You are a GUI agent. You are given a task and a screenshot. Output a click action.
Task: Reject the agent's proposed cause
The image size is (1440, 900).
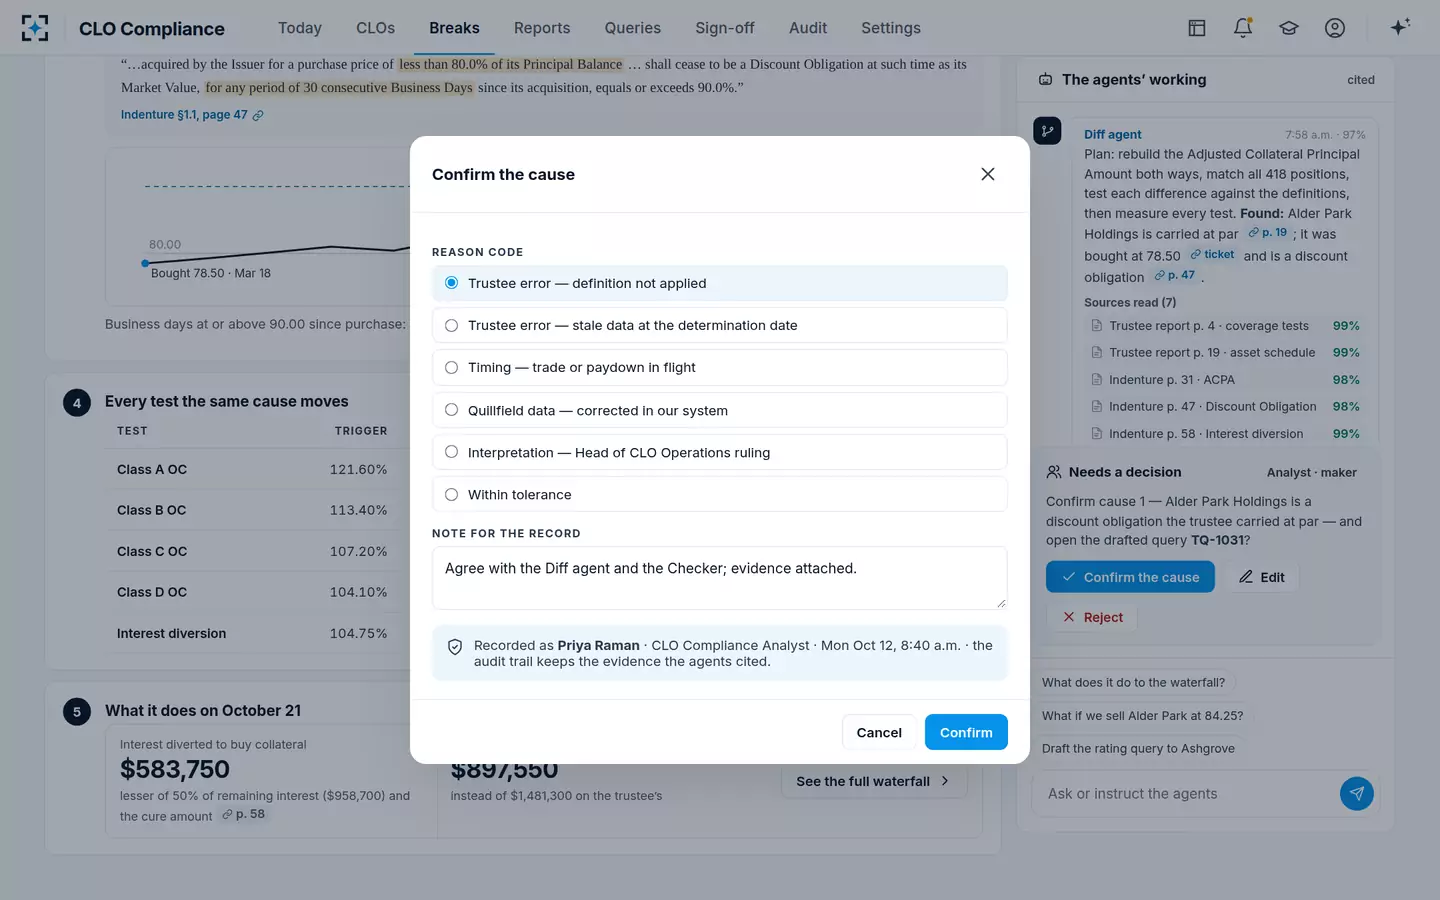(1092, 617)
